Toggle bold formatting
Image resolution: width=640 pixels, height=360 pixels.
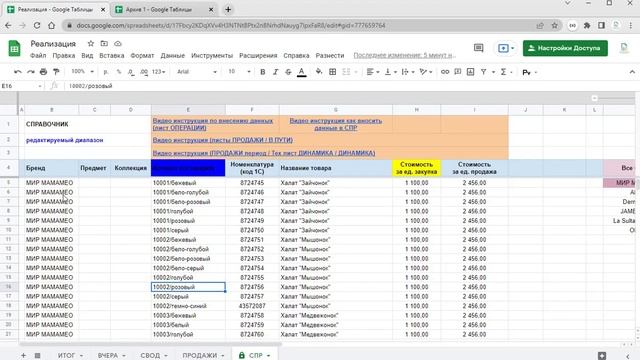pos(262,72)
